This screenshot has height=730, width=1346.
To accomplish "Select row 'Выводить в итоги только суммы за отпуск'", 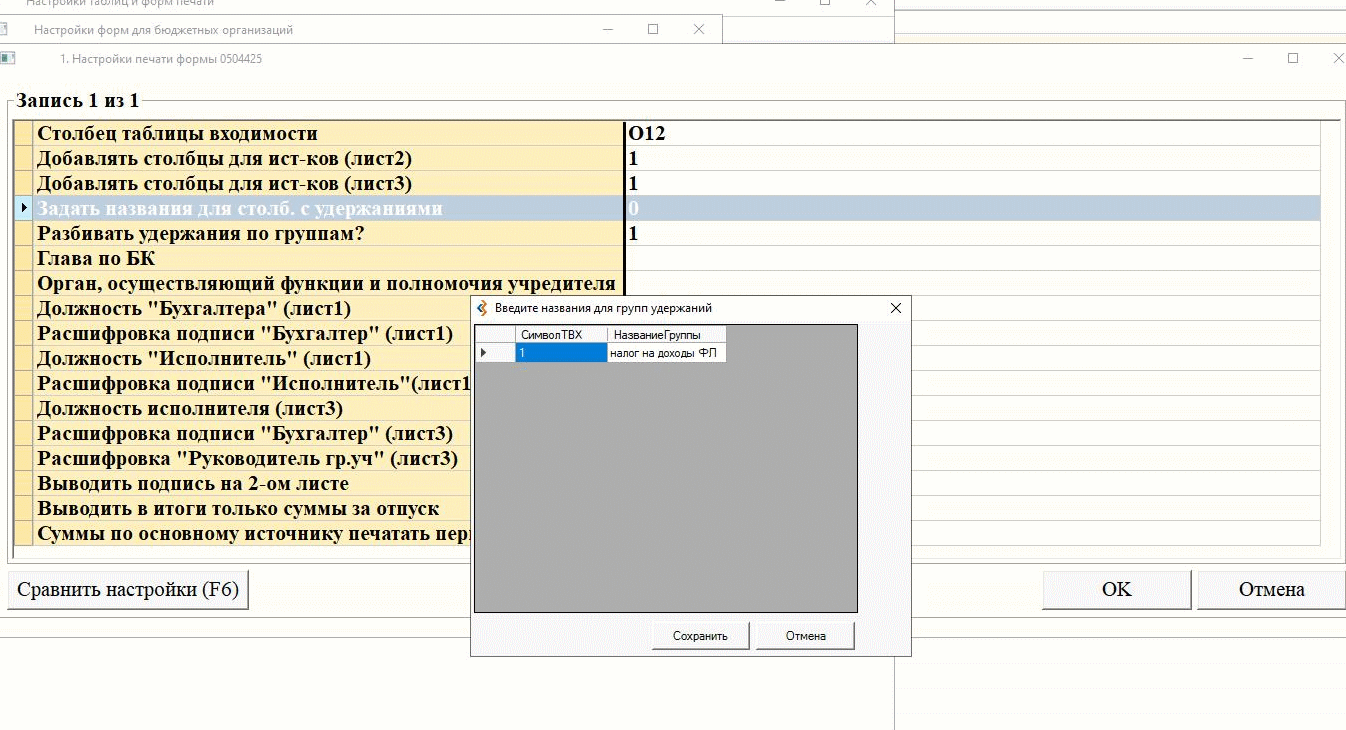I will [x=252, y=509].
